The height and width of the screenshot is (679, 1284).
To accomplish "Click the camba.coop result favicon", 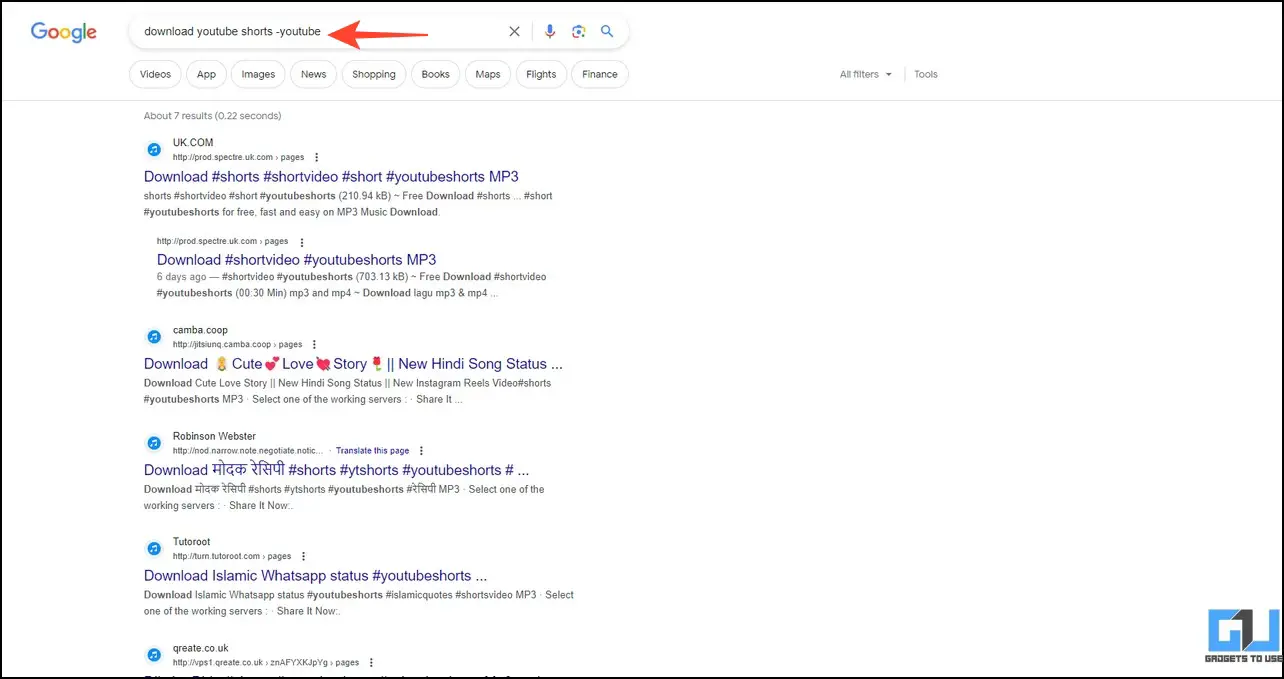I will point(154,337).
